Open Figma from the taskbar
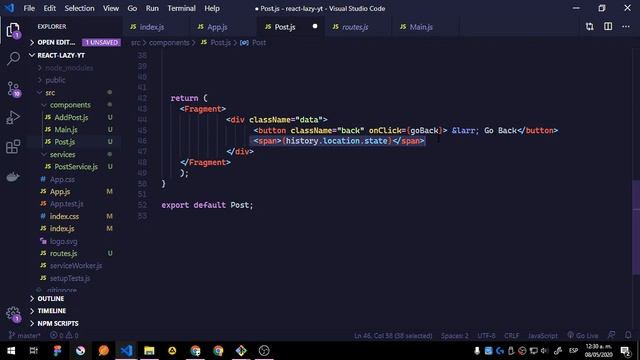 coord(57,351)
